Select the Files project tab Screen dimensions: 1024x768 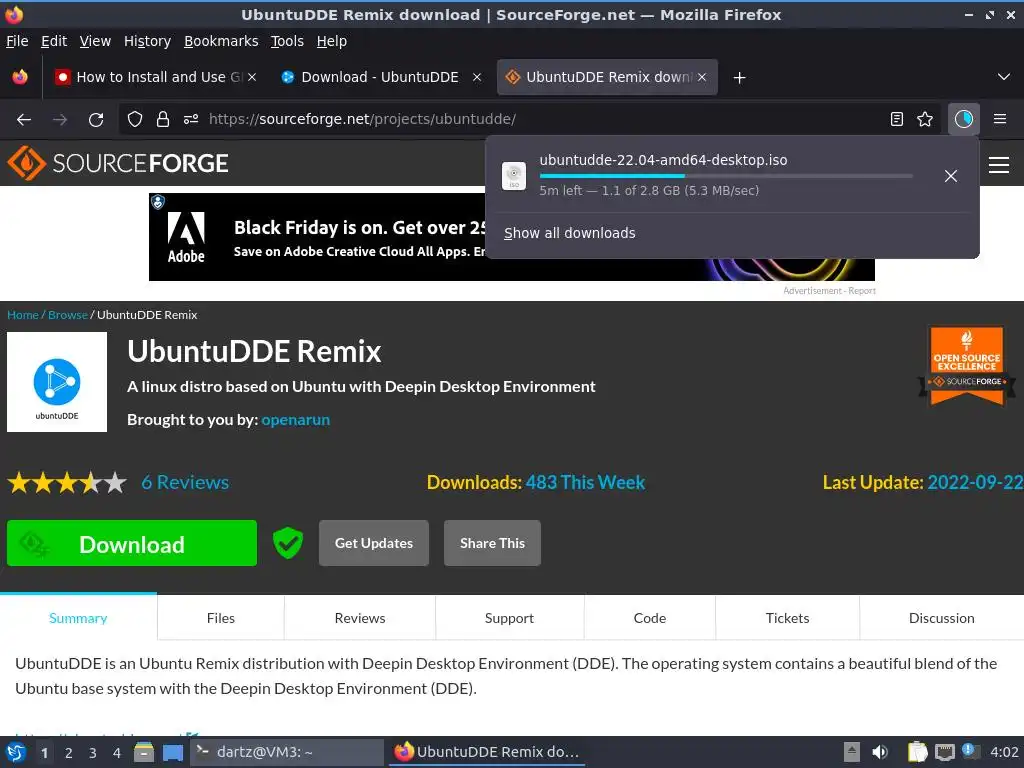(x=221, y=618)
